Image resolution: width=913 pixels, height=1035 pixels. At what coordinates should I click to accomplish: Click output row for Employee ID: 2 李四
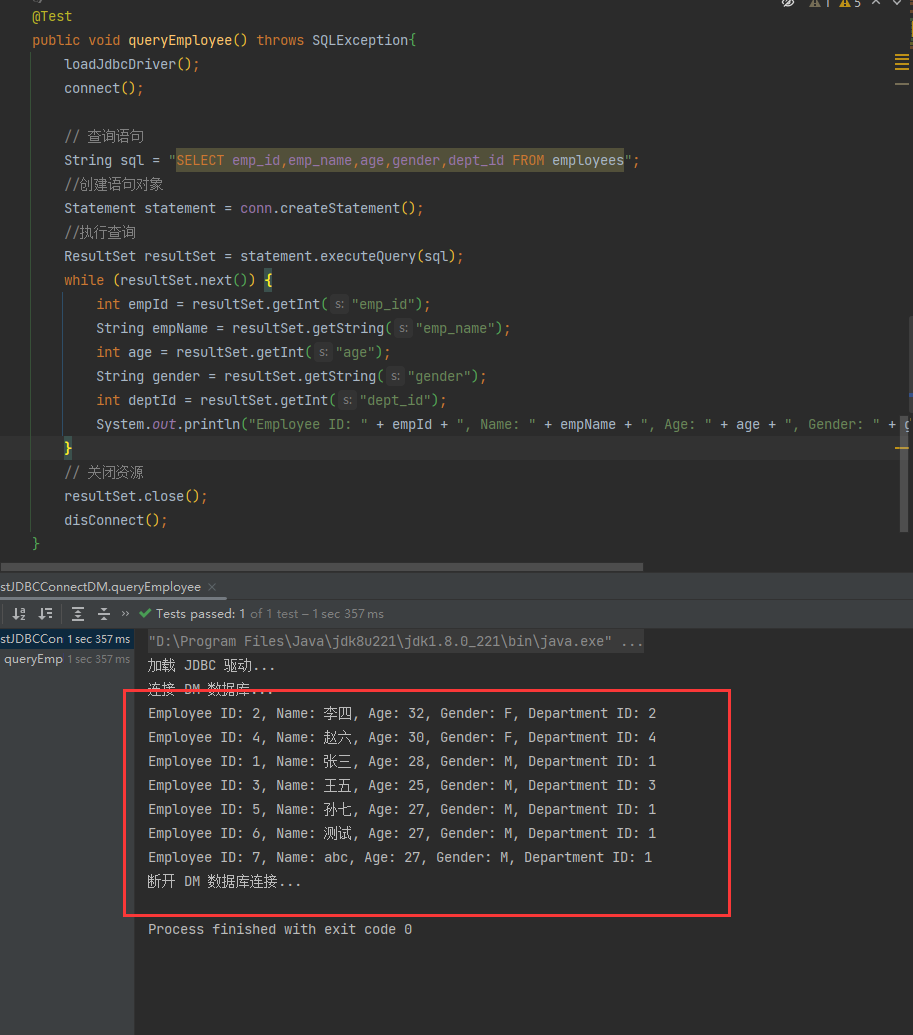[x=402, y=714]
